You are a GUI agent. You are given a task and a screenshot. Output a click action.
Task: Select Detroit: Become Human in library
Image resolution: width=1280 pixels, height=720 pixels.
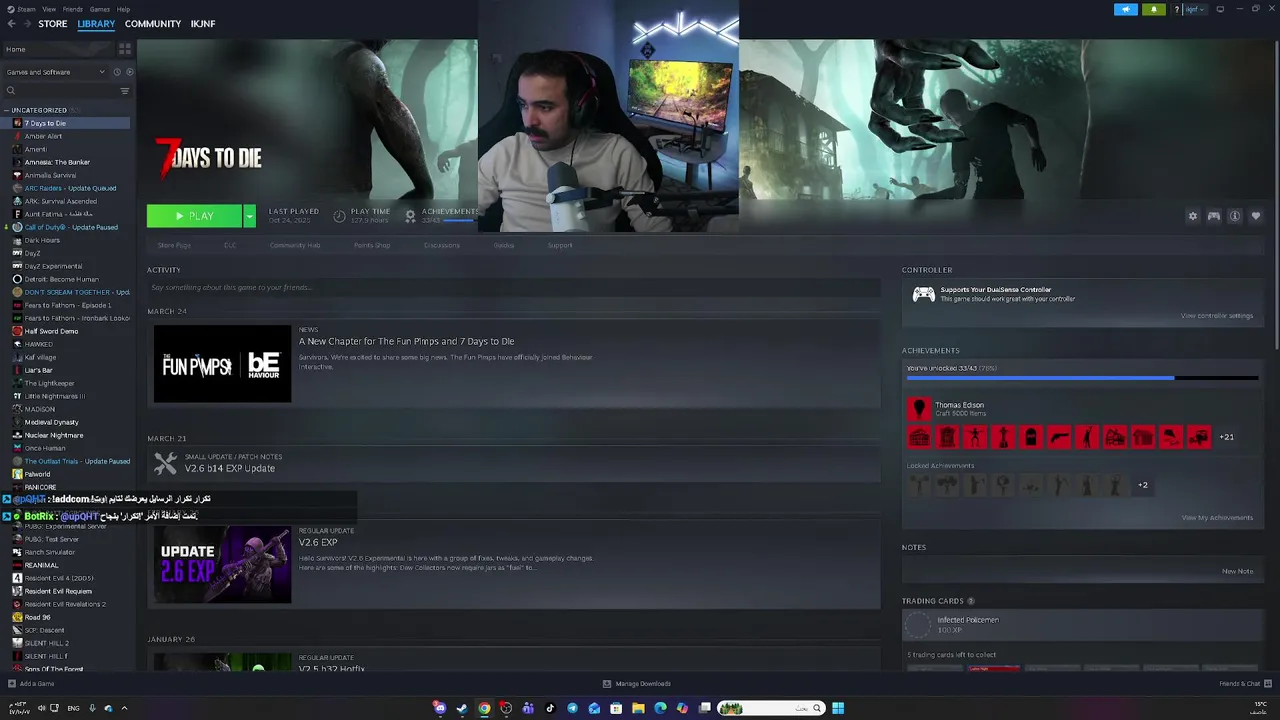(x=61, y=279)
